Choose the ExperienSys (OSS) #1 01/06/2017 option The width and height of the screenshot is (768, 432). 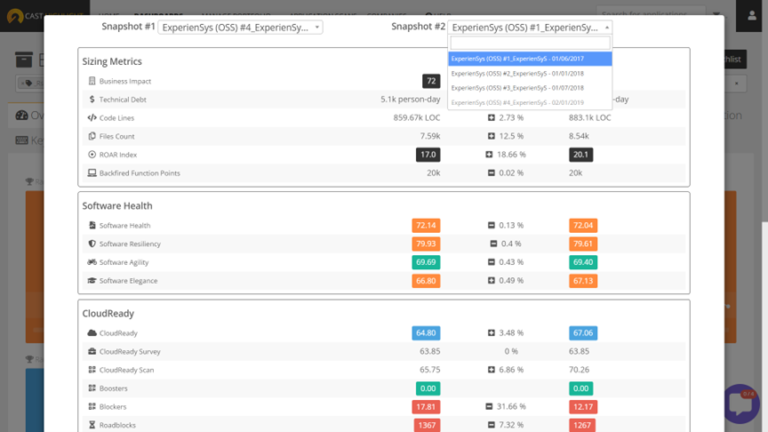pos(530,58)
